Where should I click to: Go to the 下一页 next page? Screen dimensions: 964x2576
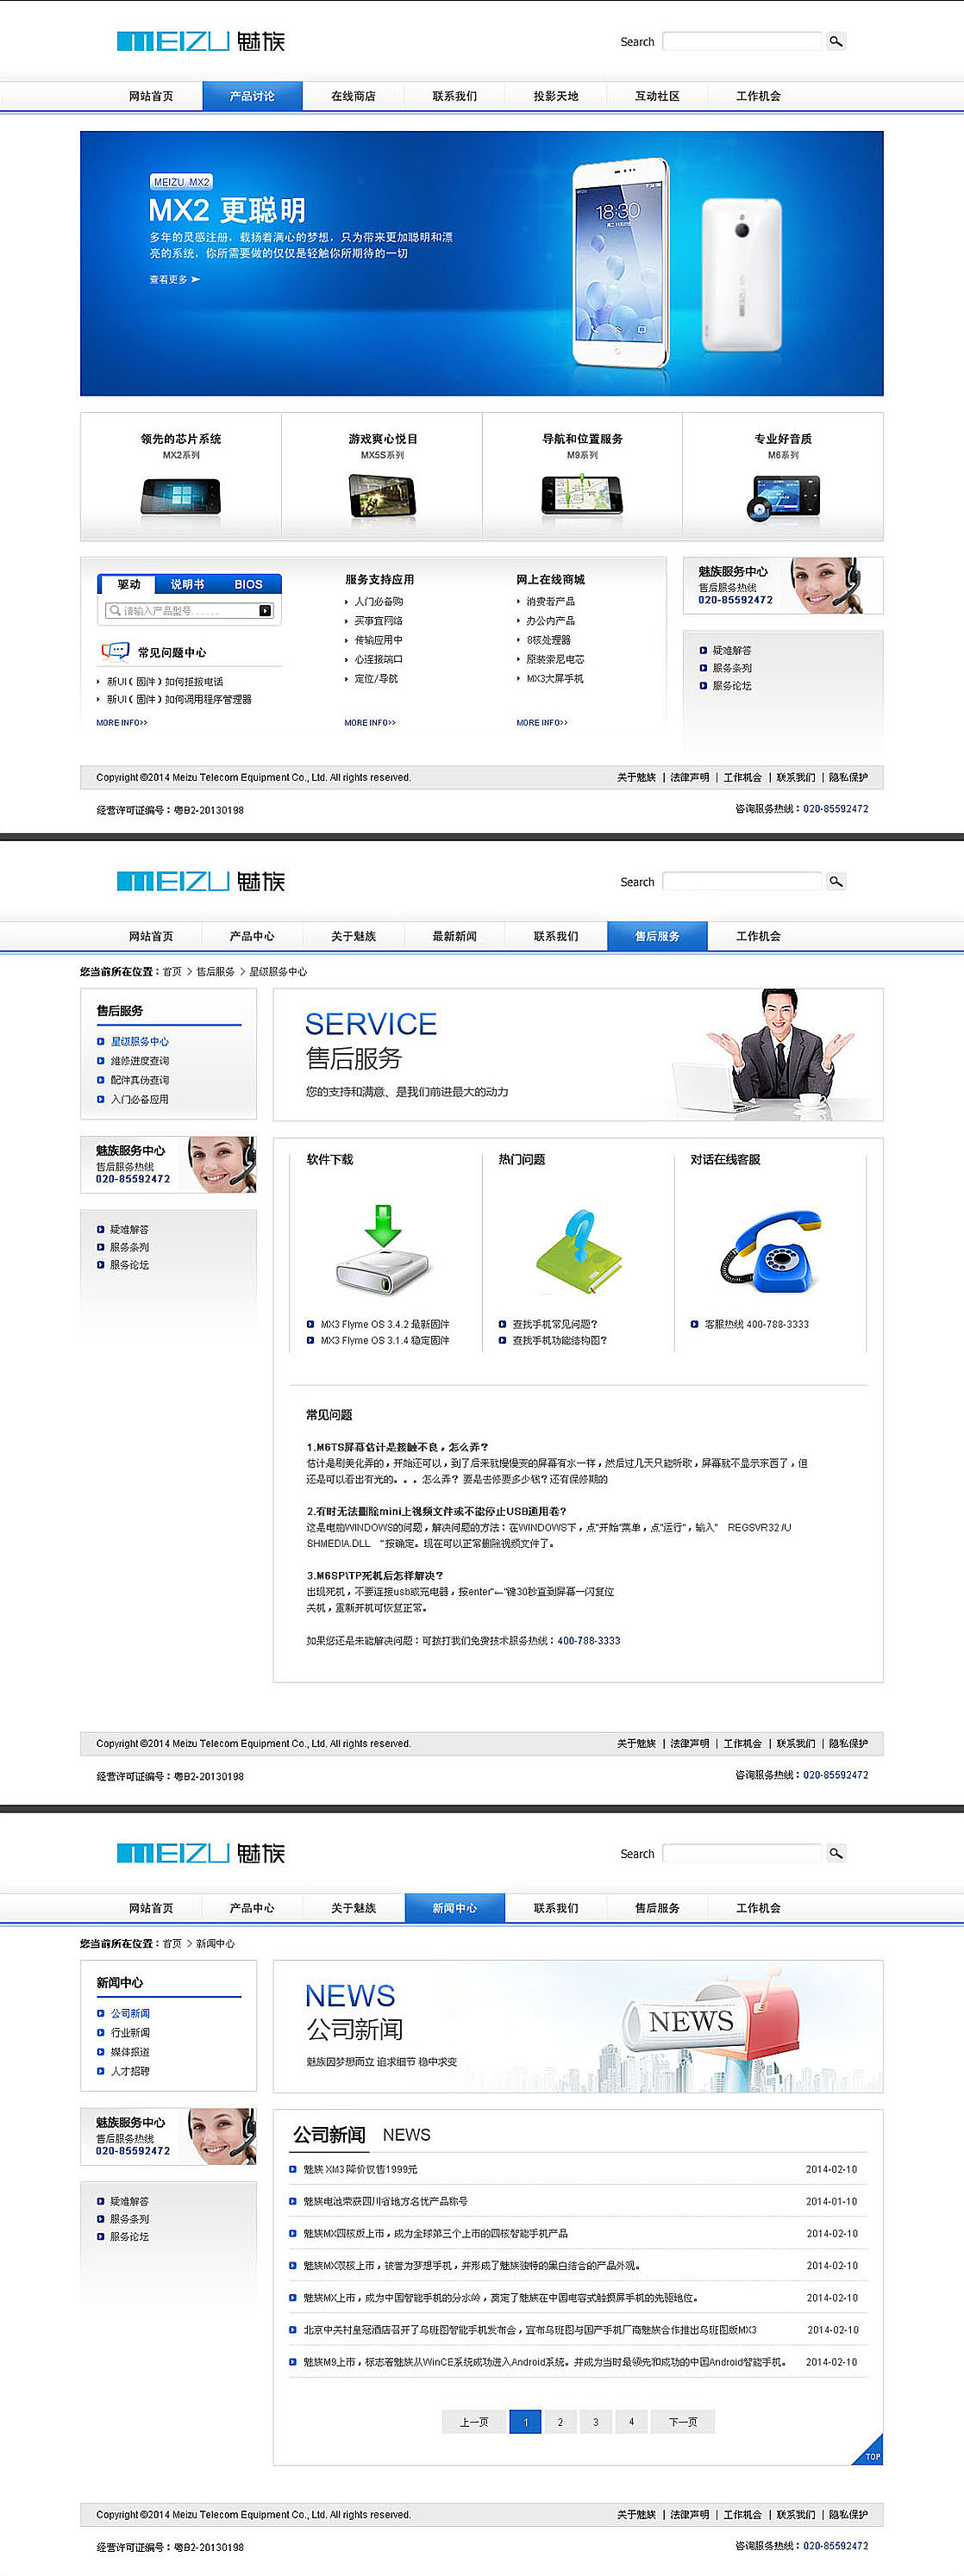coord(683,2422)
